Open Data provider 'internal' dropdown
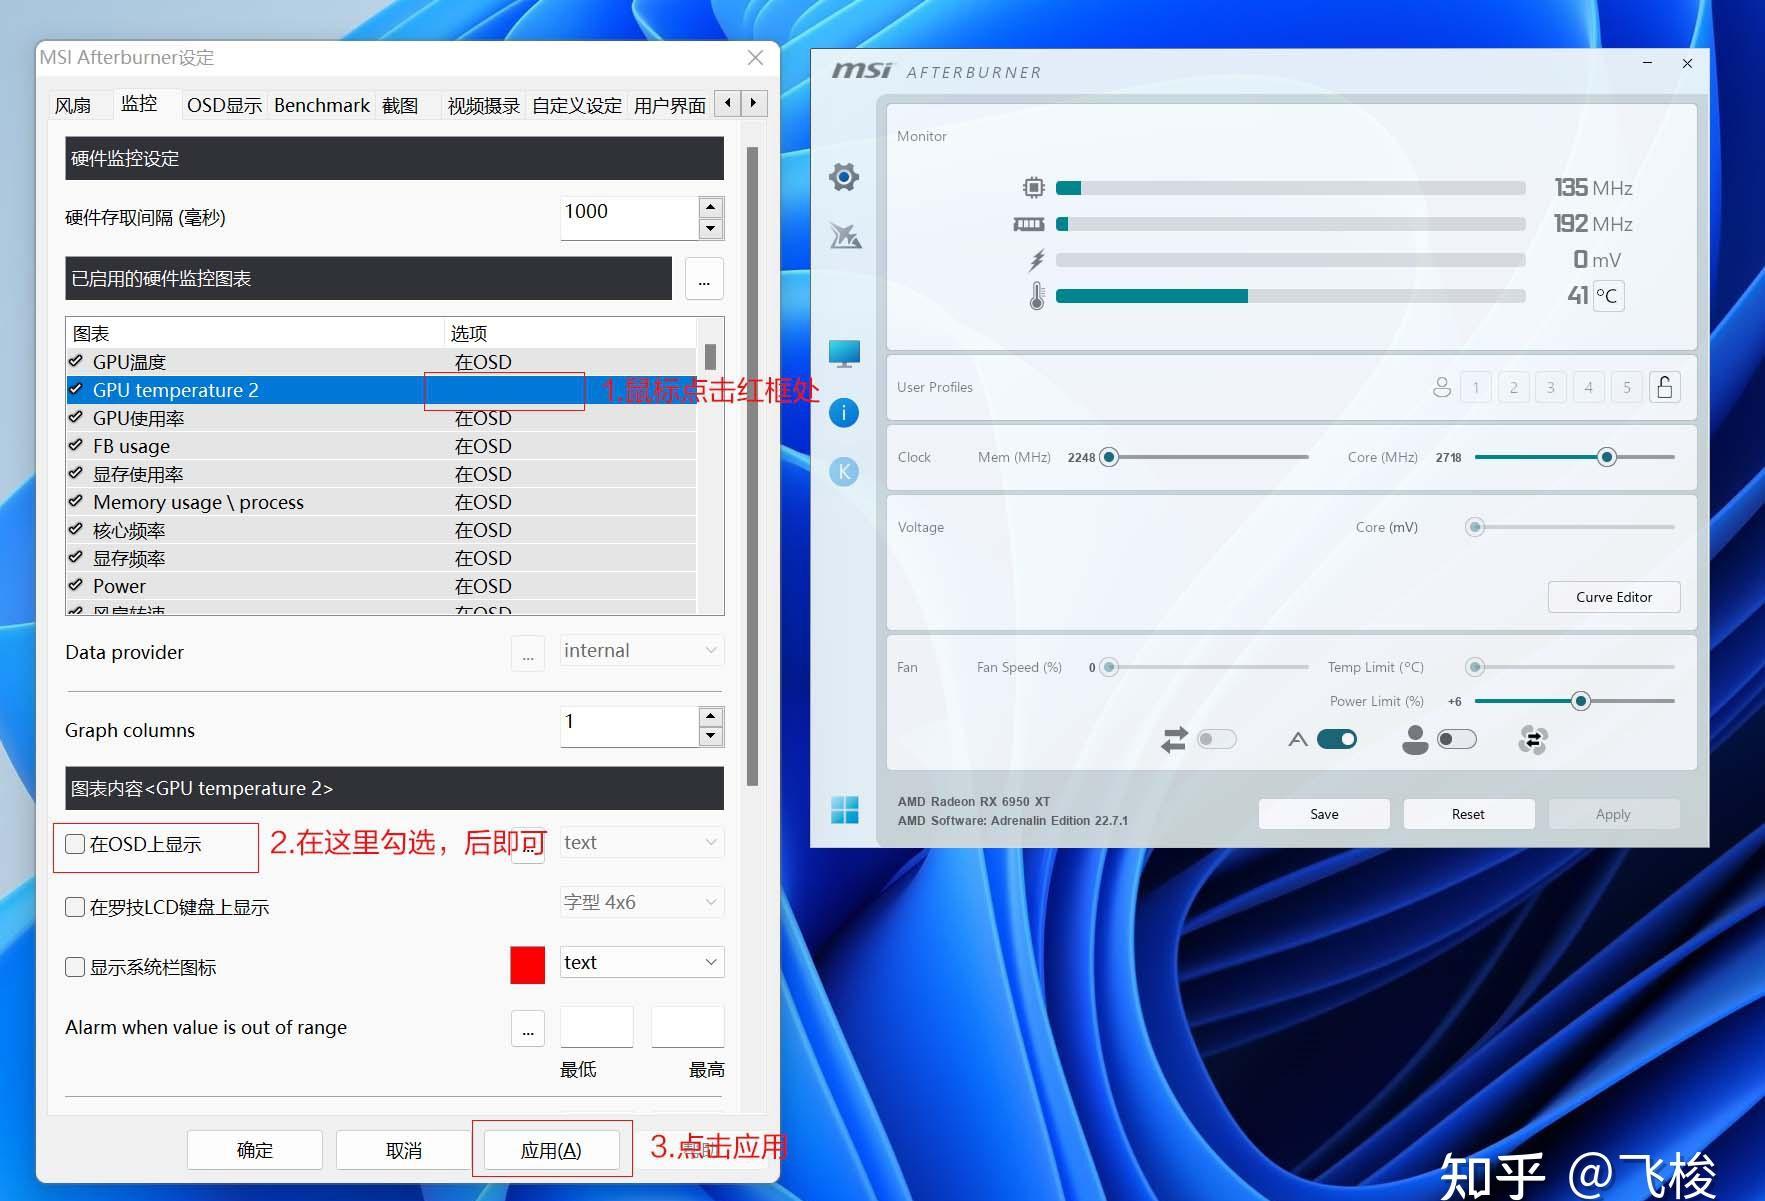 click(641, 651)
